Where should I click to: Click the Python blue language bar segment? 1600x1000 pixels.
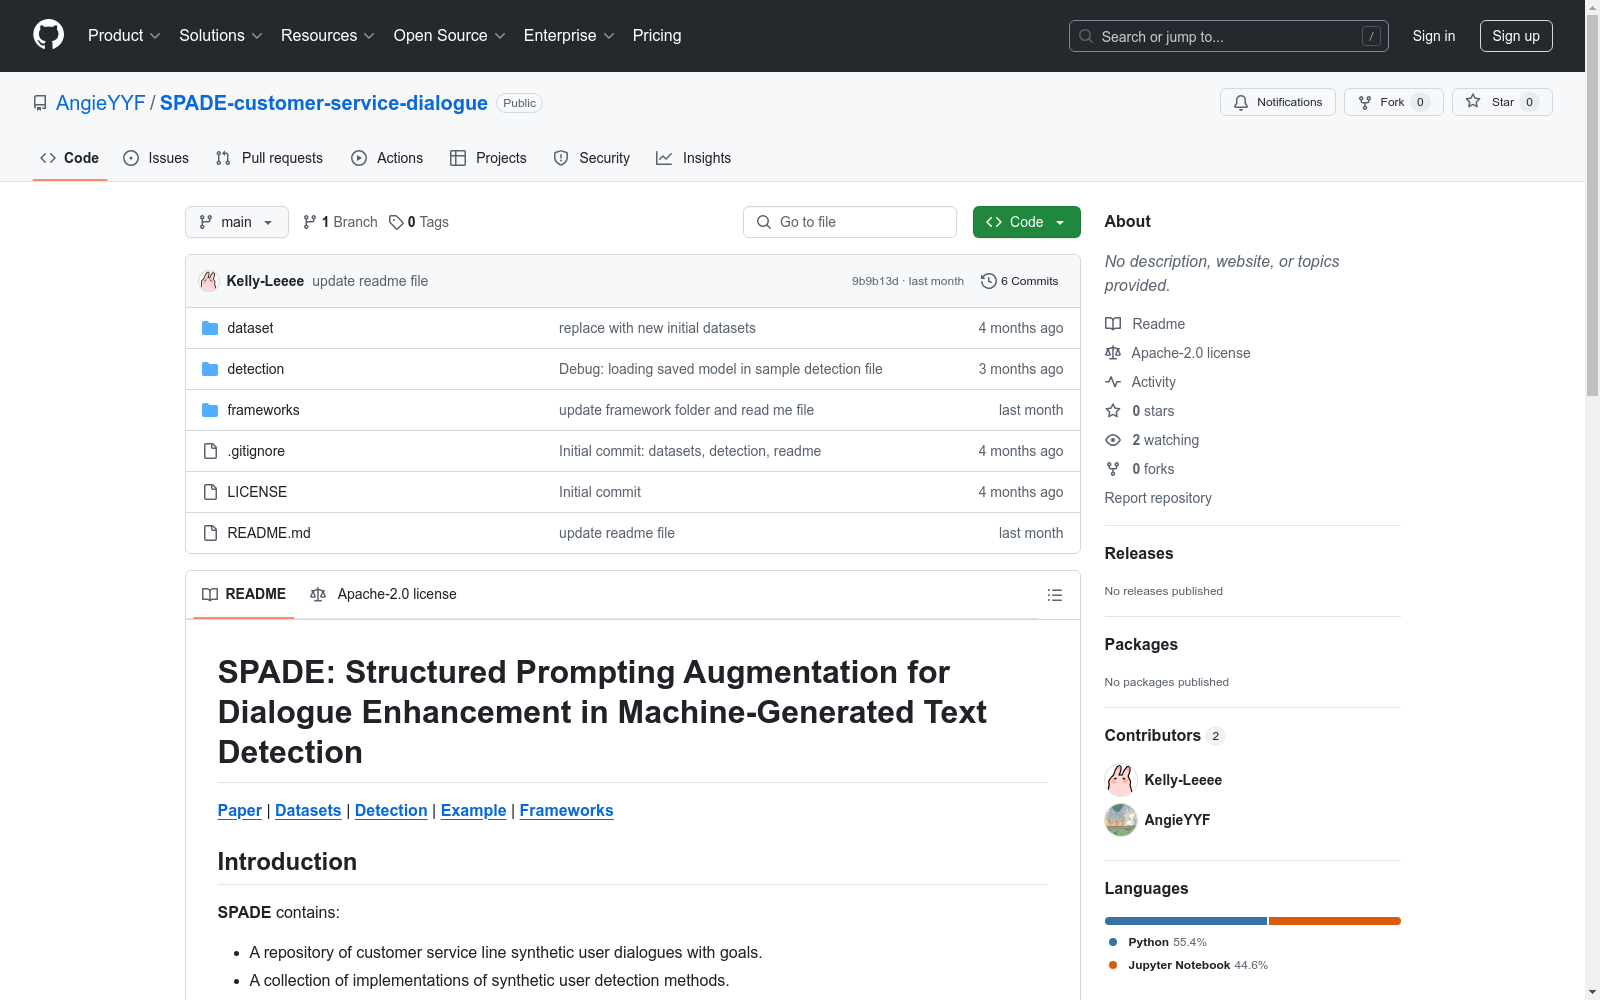pos(1186,921)
